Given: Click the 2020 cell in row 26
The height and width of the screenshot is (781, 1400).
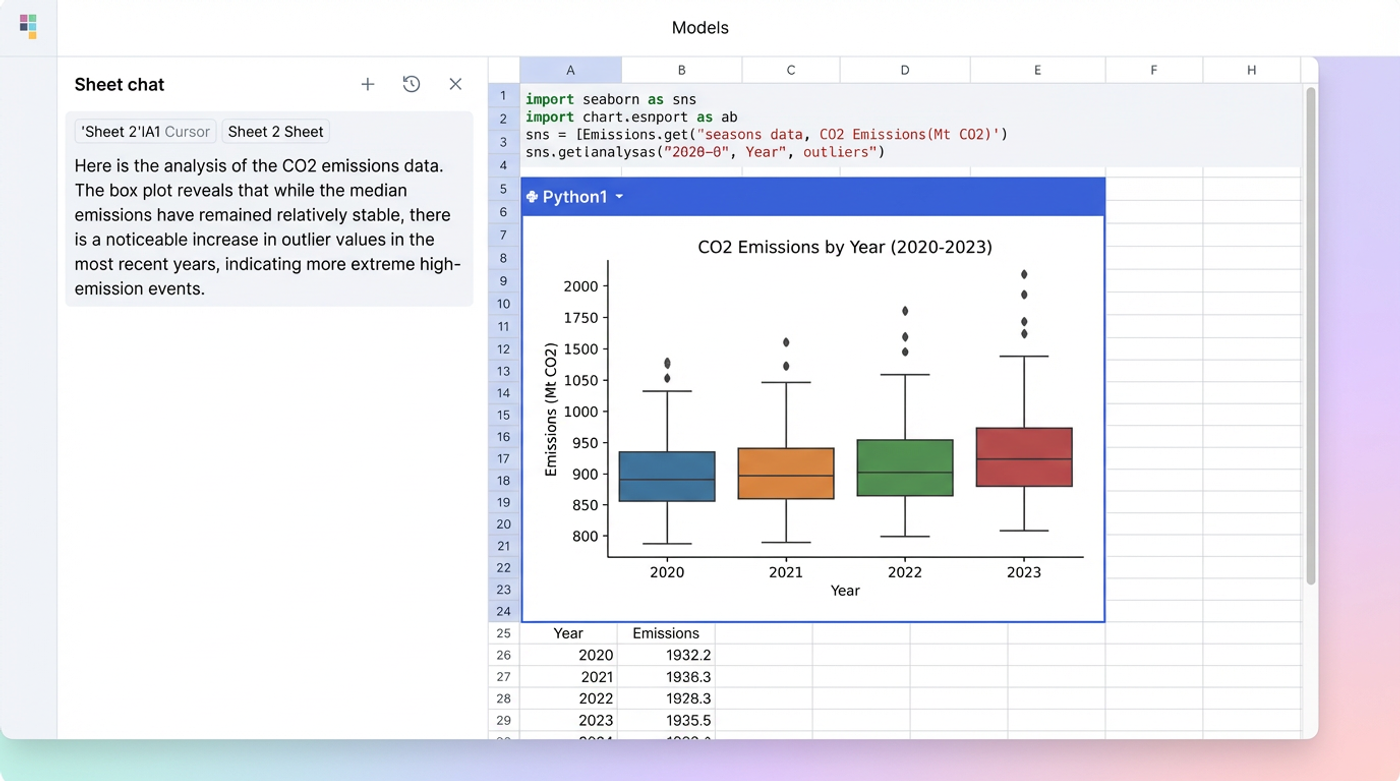Looking at the screenshot, I should point(569,655).
